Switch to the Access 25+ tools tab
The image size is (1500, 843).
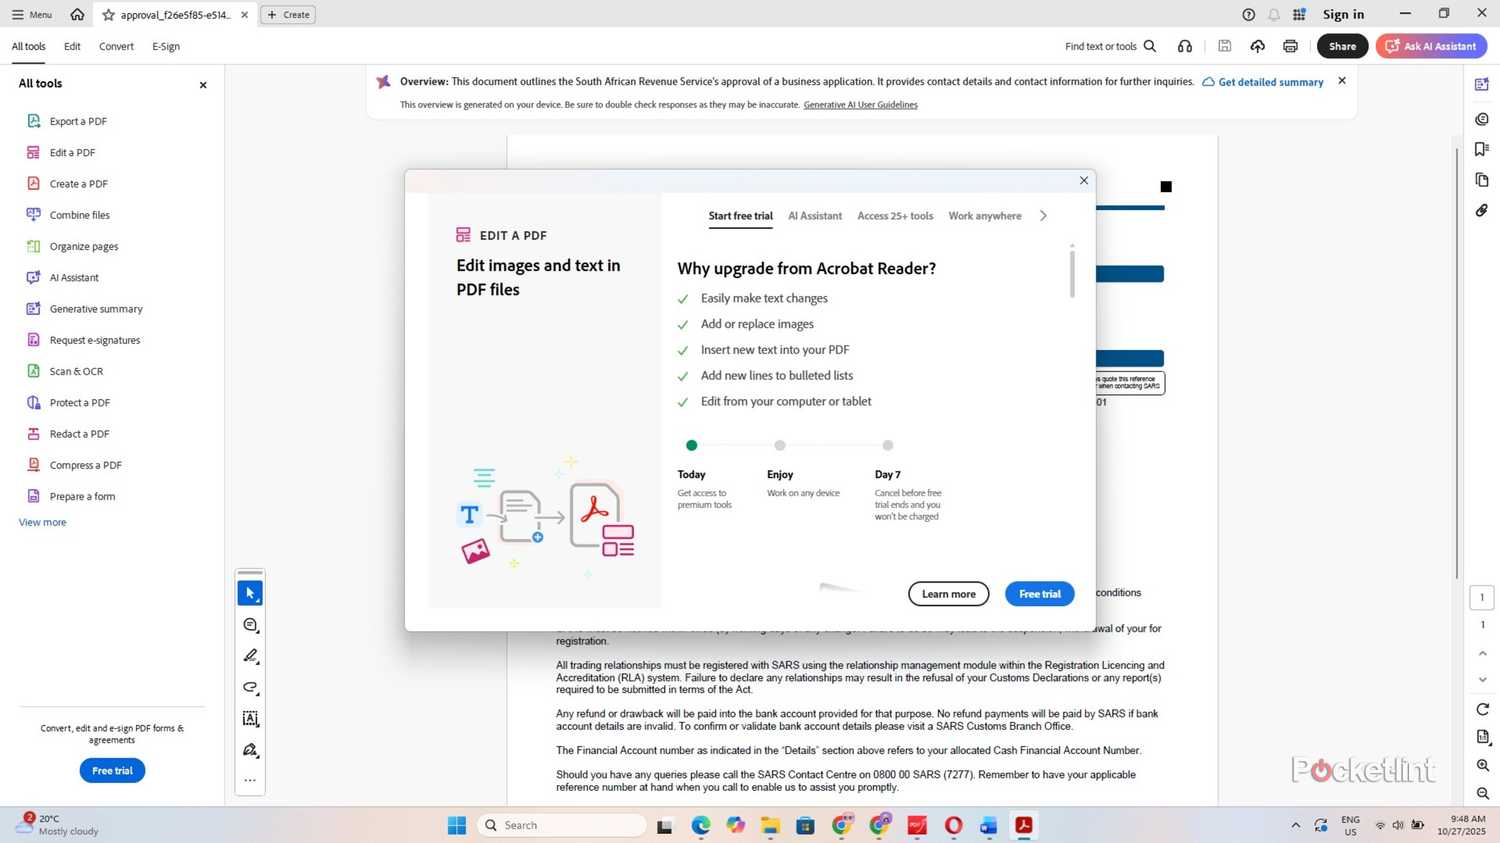(x=895, y=215)
